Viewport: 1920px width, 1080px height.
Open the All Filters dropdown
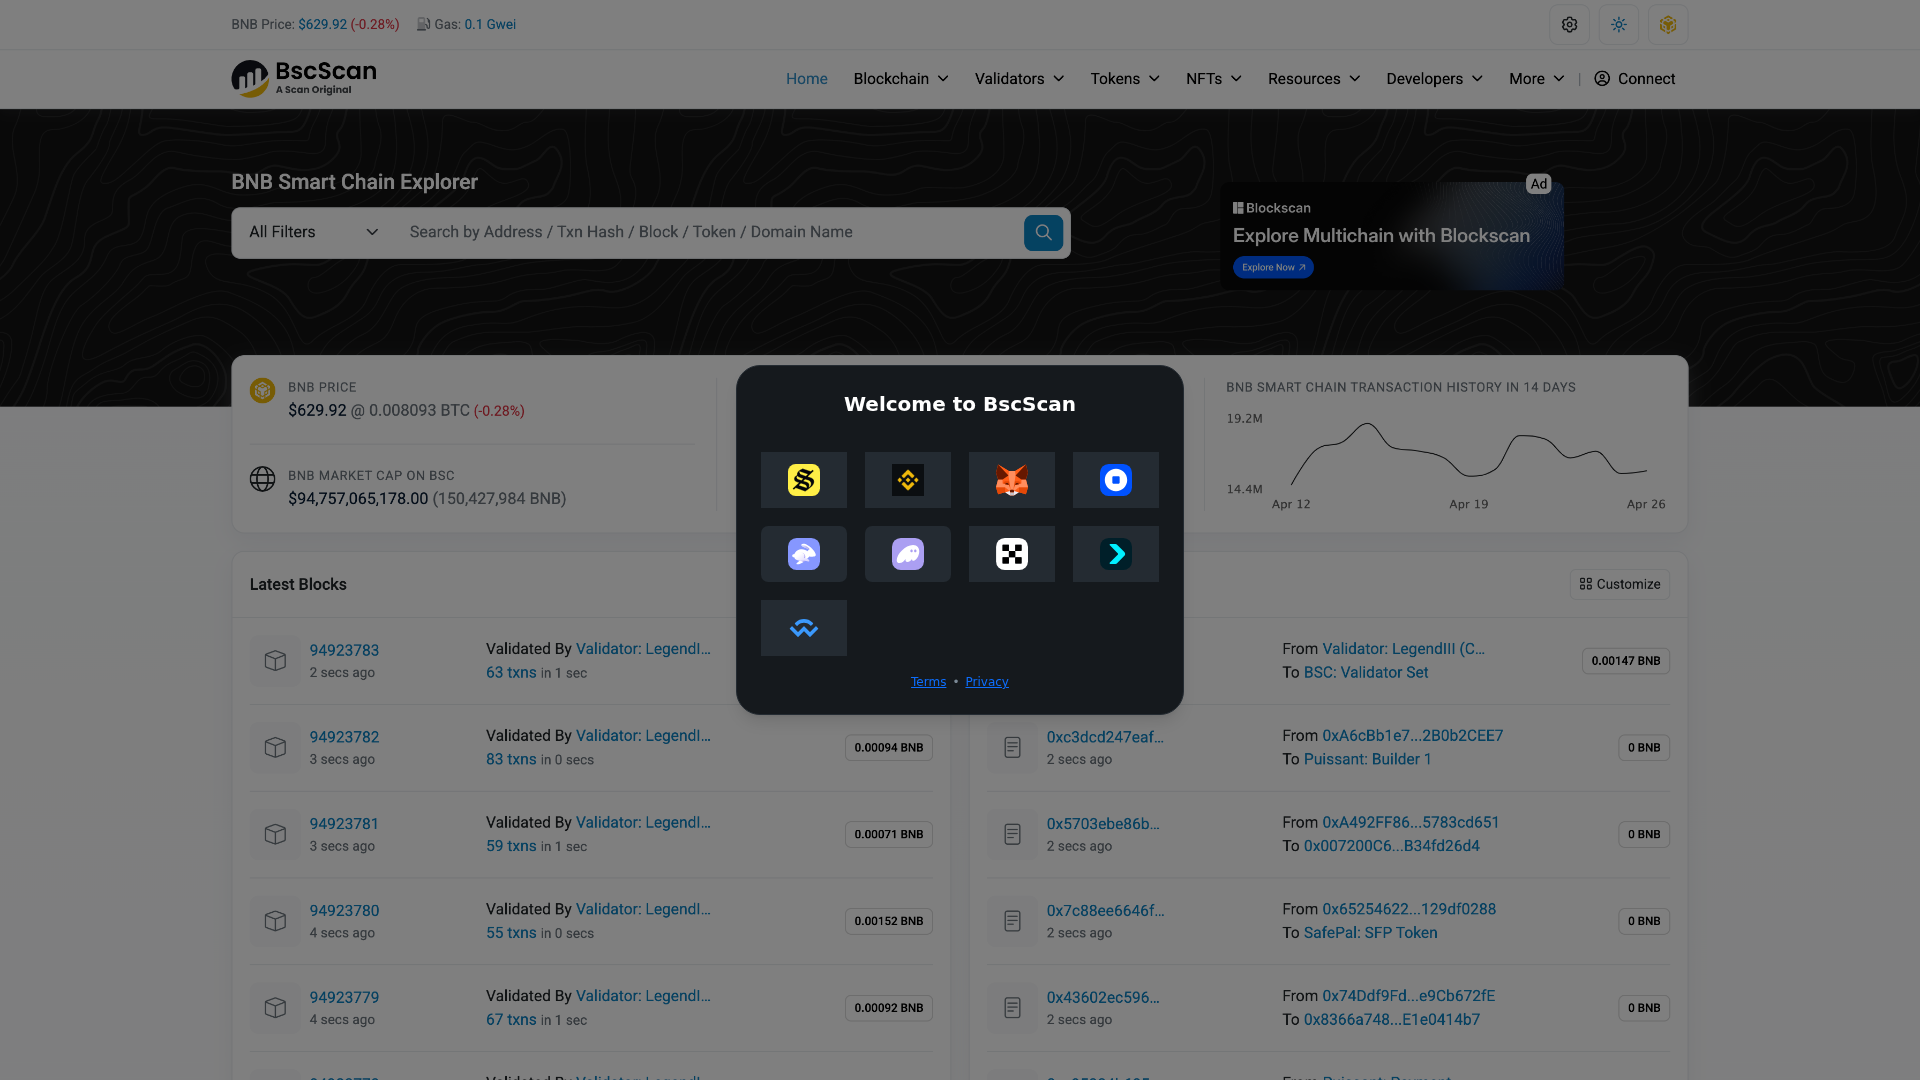(x=313, y=232)
